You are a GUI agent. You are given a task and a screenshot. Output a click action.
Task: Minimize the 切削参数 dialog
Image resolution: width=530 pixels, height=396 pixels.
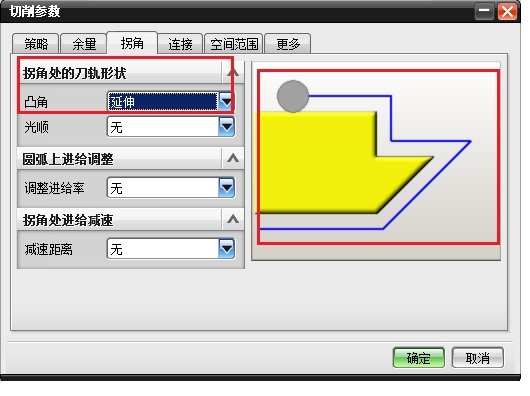(x=484, y=12)
